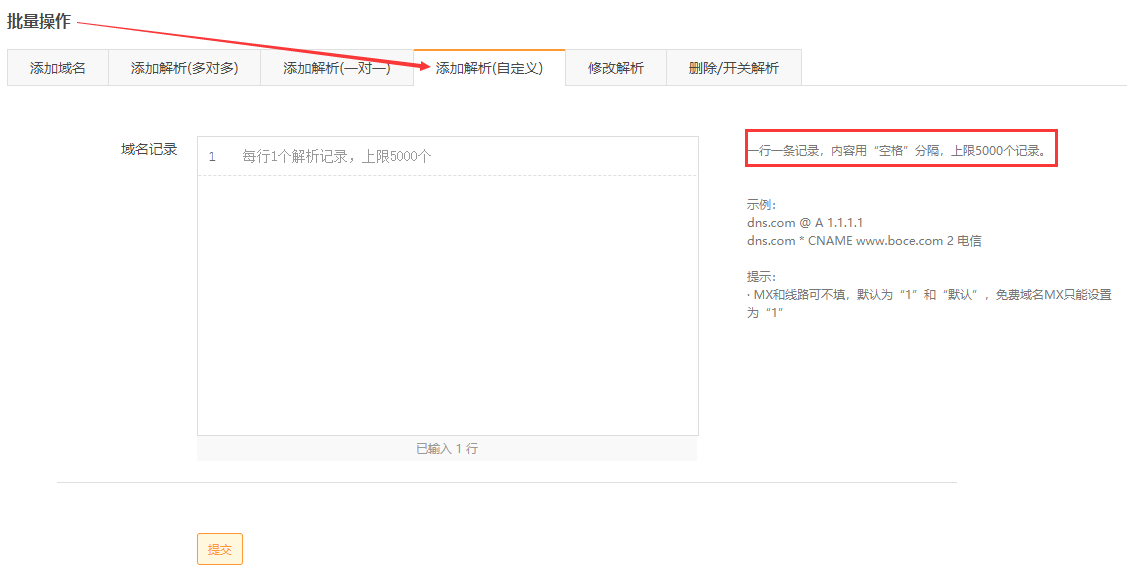The height and width of the screenshot is (570, 1127).
Task: Click the 批量操作 page heading
Action: 39,21
